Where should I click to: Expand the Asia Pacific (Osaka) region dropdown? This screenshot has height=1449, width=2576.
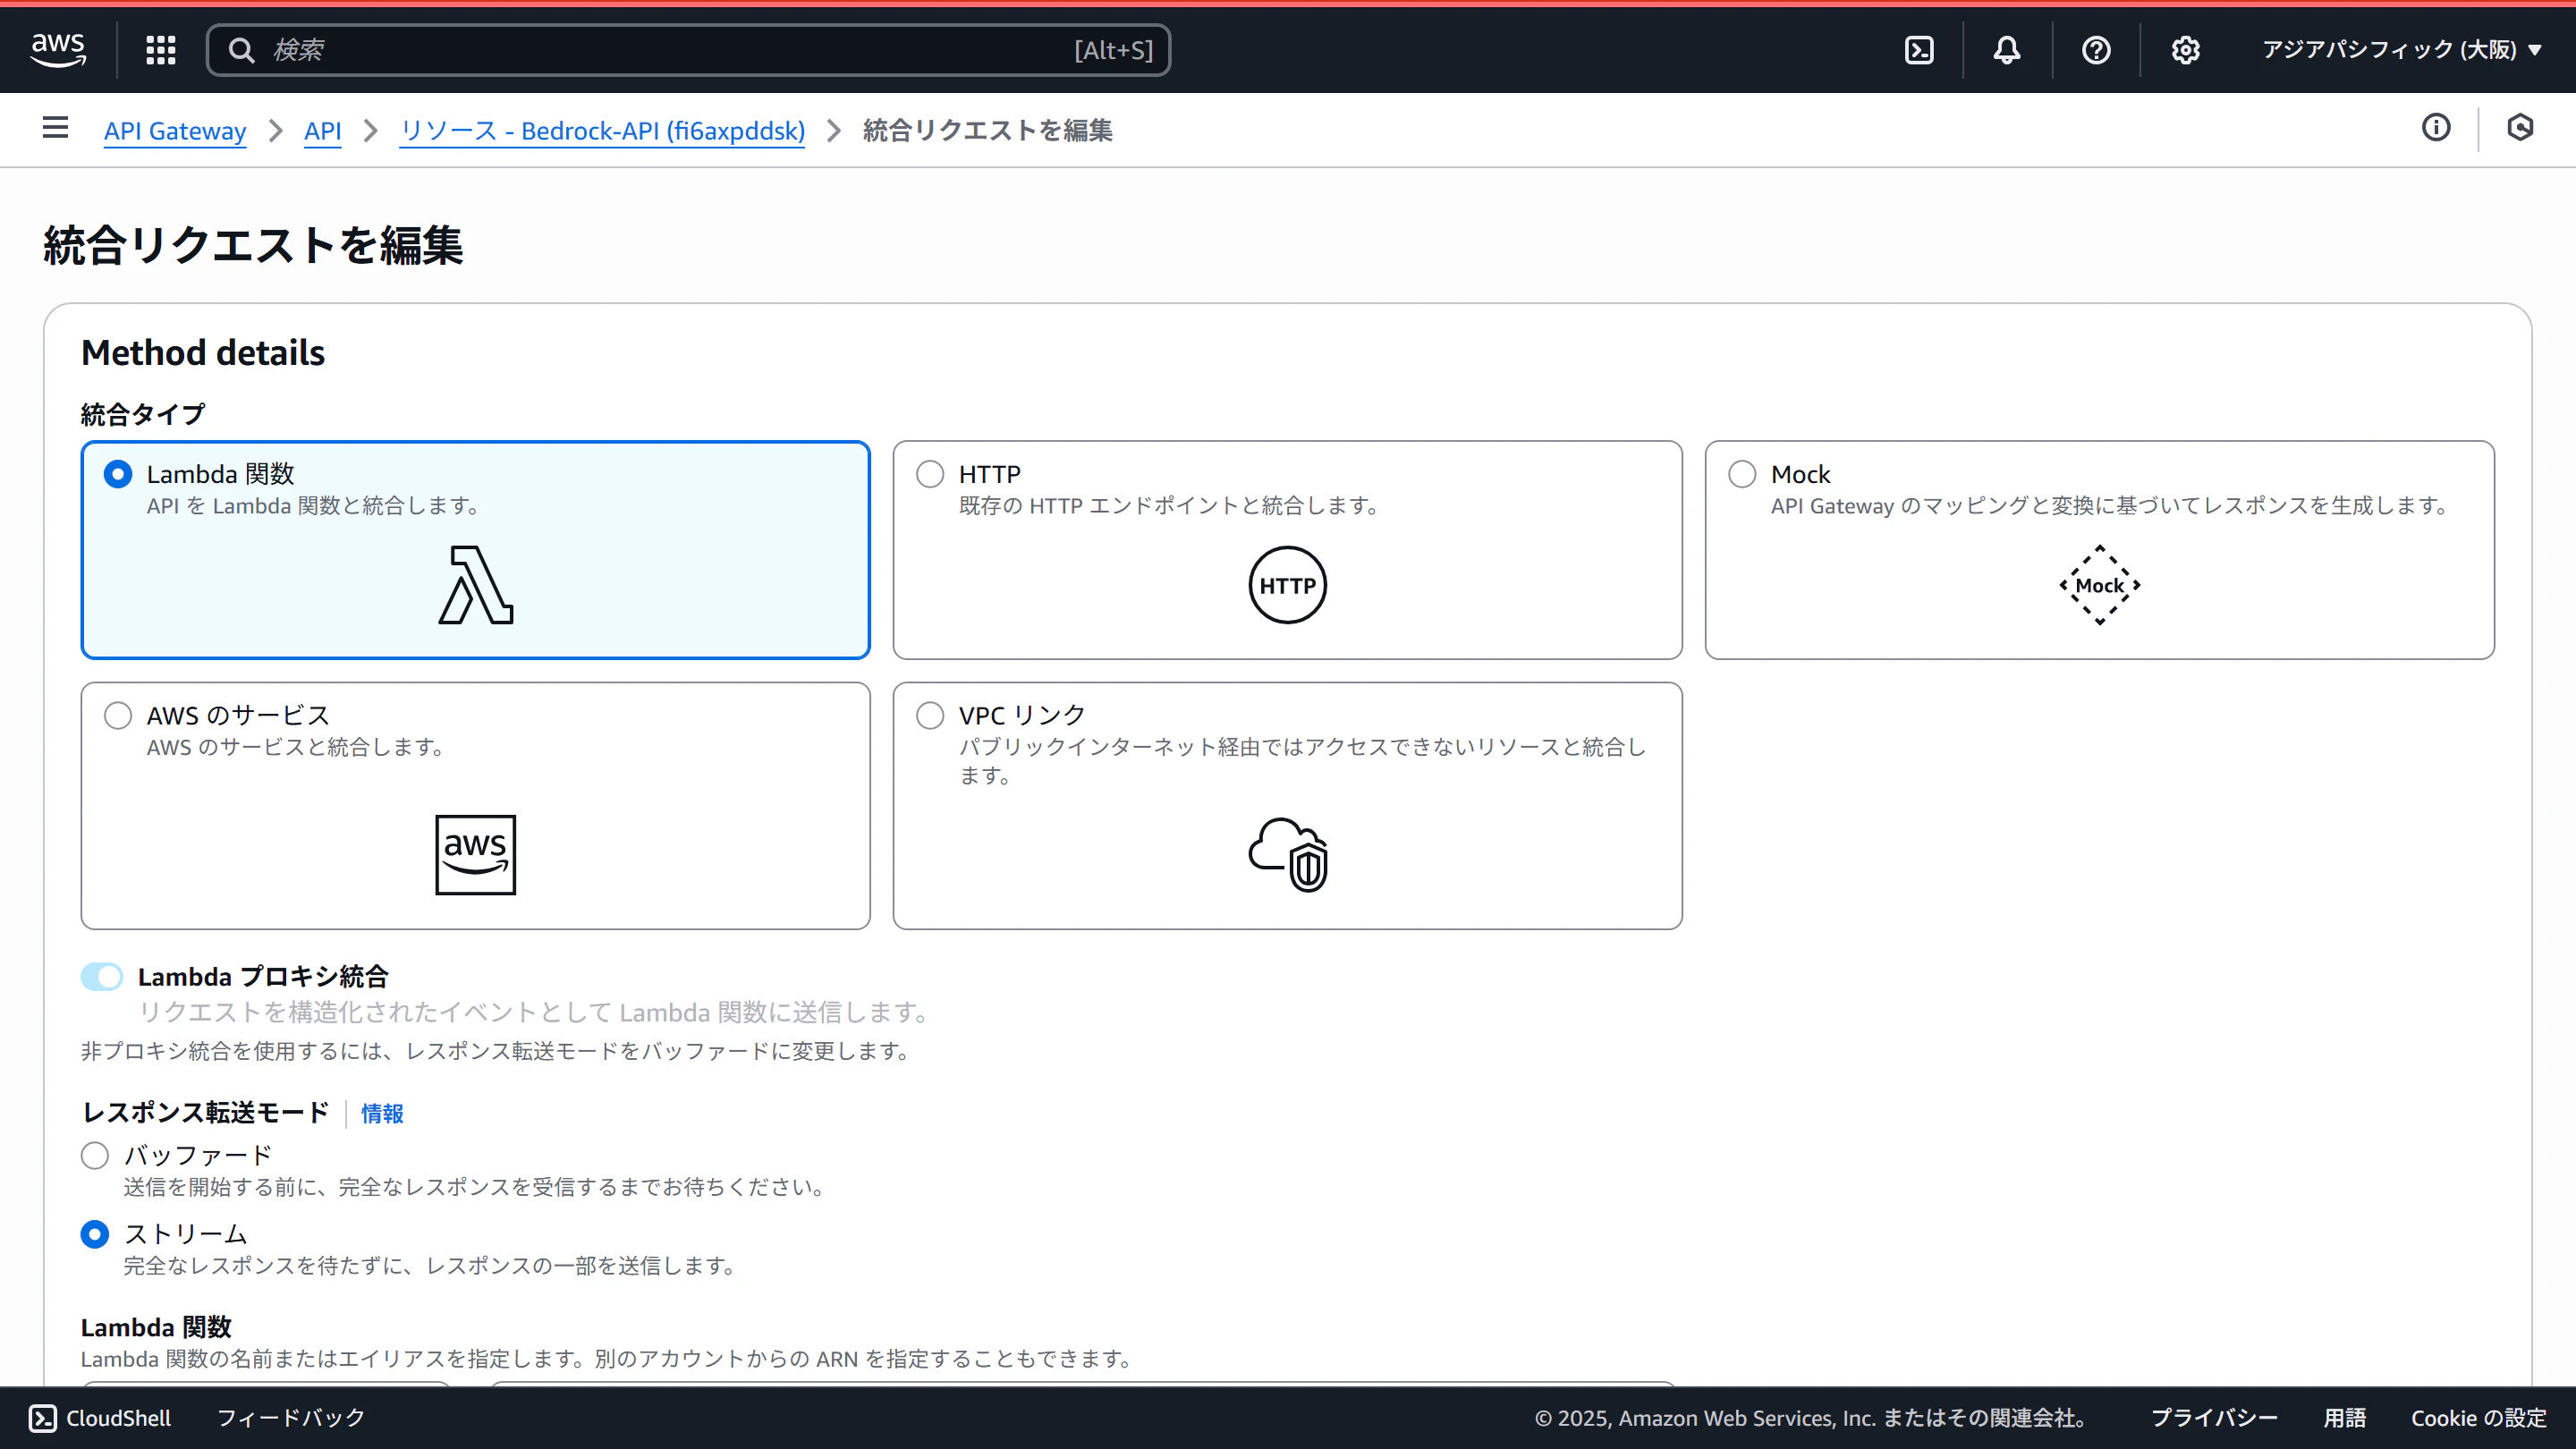click(2401, 50)
